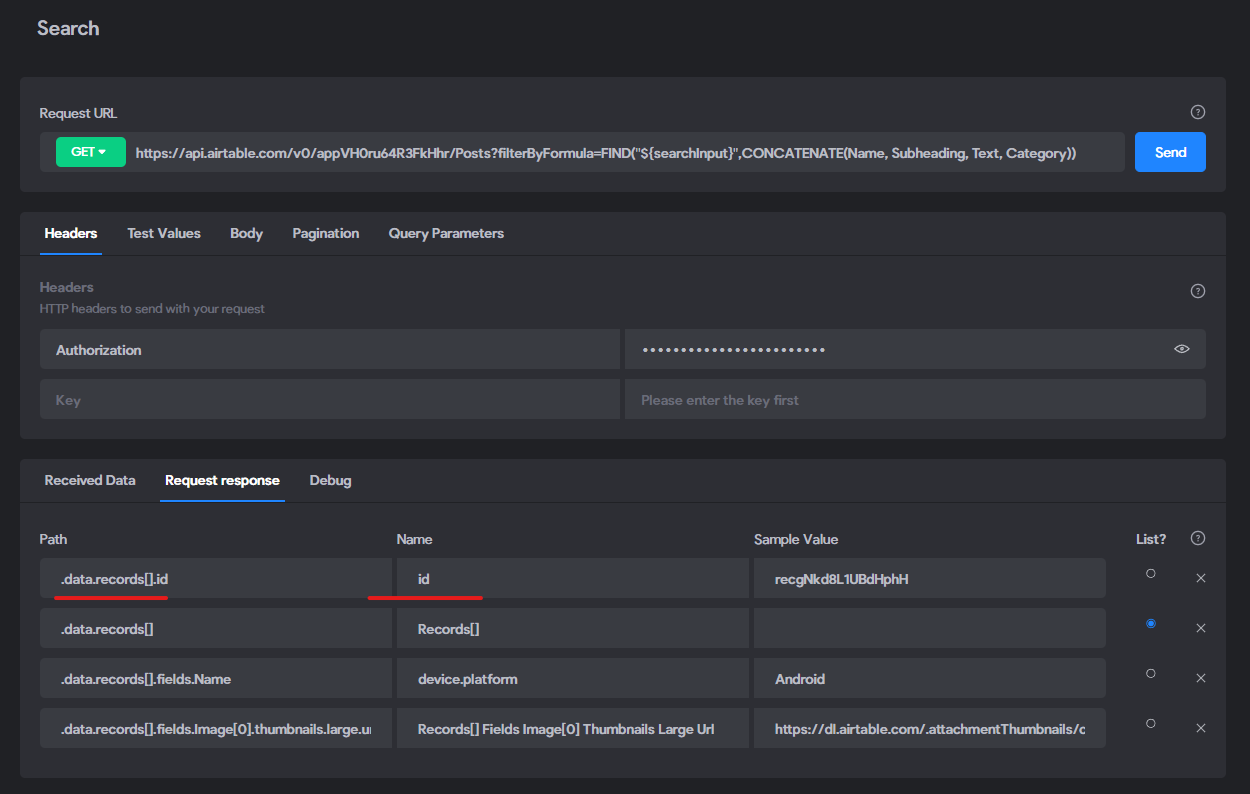Edit the .data.records[].fields.Name path field

point(216,678)
